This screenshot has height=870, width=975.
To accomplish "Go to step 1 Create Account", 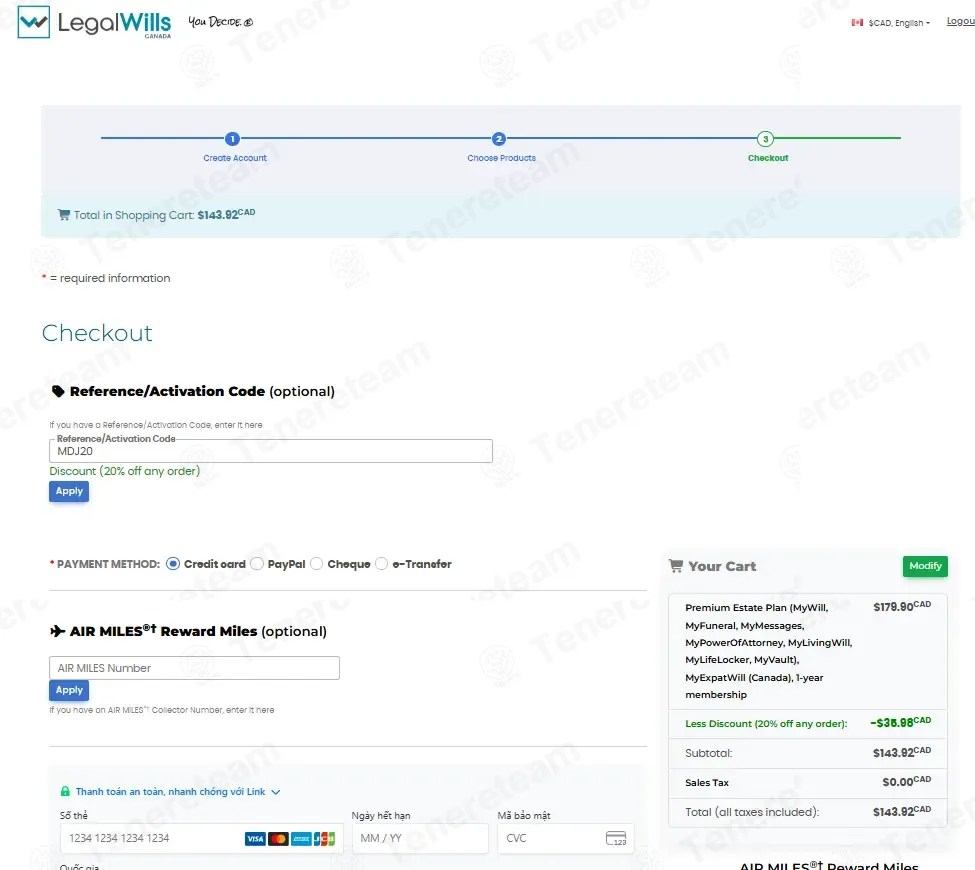I will point(232,139).
